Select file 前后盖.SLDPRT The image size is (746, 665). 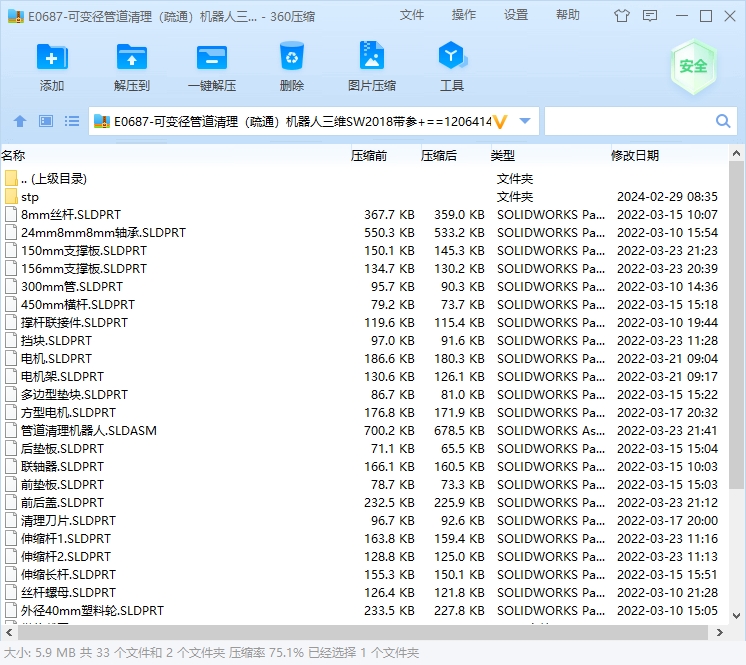coord(62,503)
